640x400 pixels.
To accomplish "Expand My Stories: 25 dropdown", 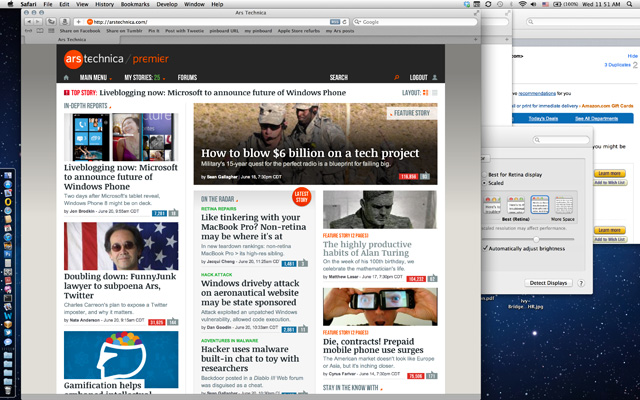I will pos(145,78).
